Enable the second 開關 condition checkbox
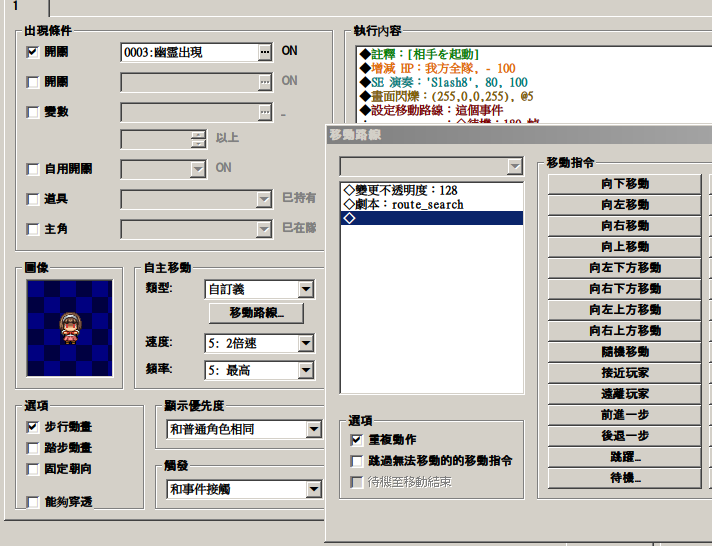This screenshot has height=546, width=712. point(33,82)
